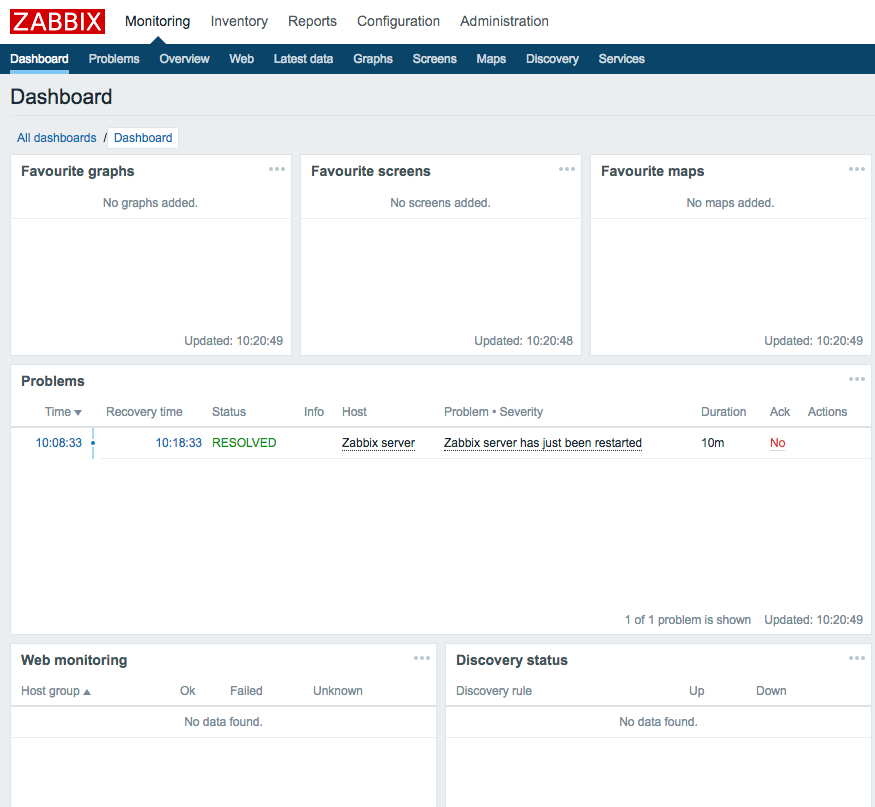The height and width of the screenshot is (807, 875).
Task: Click the Discovery rule column header
Action: tap(494, 691)
